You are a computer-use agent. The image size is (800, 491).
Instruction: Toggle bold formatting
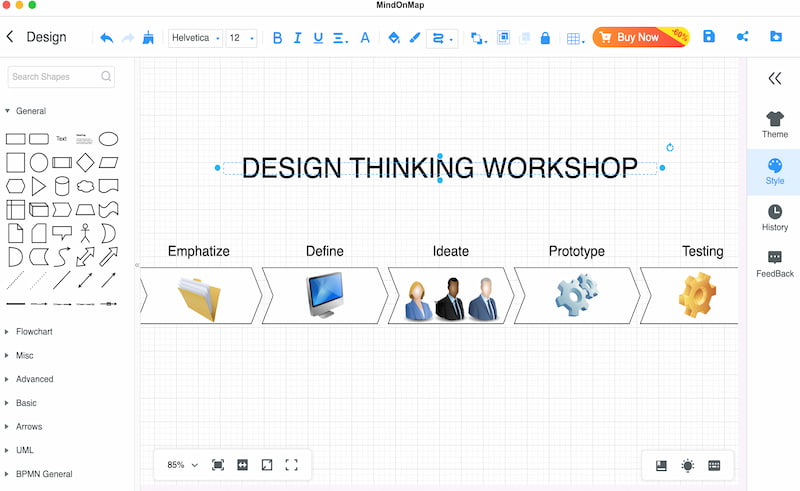click(x=277, y=38)
